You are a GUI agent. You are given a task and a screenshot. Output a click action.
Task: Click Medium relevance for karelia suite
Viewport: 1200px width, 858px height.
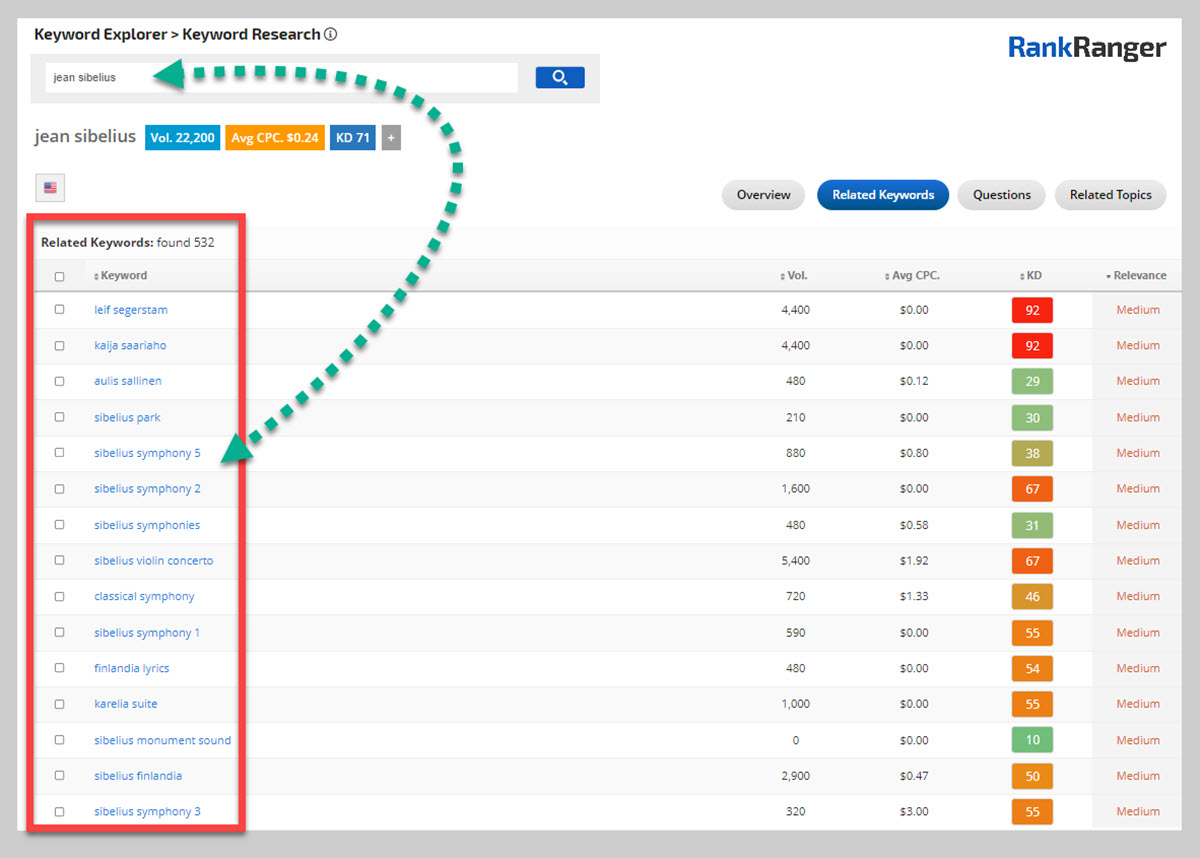(x=1138, y=704)
